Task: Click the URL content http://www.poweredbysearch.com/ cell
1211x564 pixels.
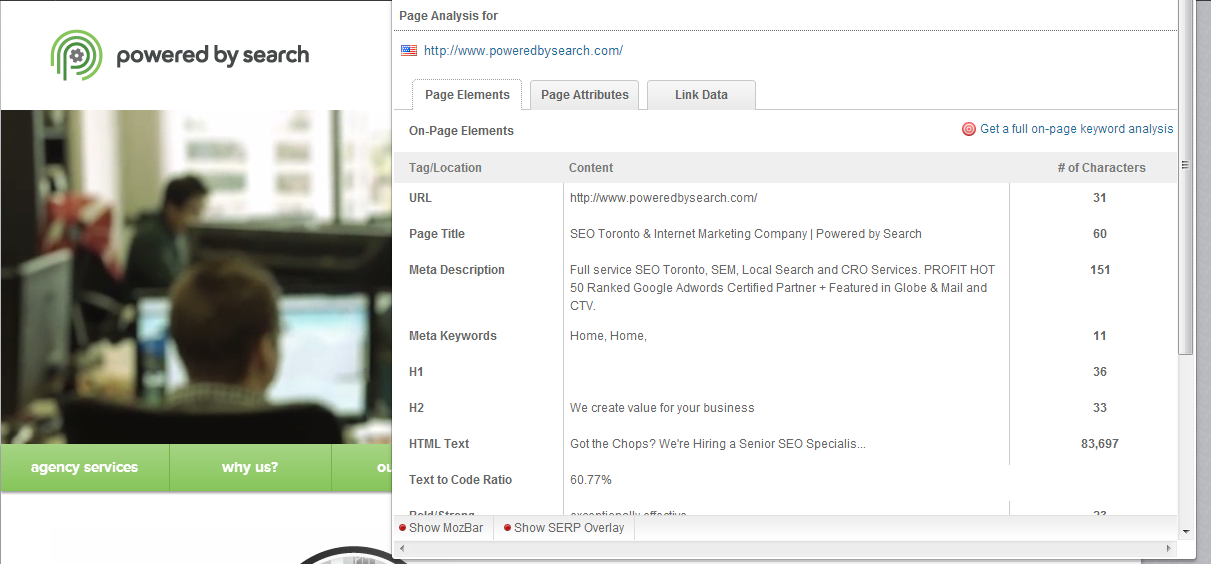Action: coord(663,198)
